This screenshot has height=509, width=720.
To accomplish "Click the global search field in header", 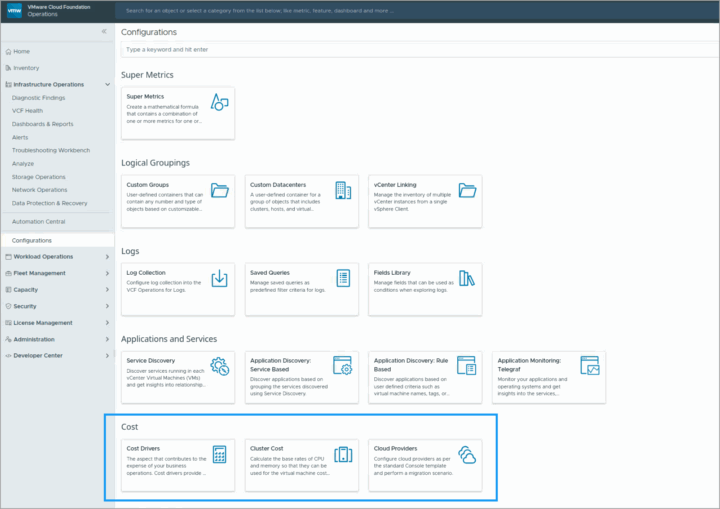I will click(x=416, y=11).
